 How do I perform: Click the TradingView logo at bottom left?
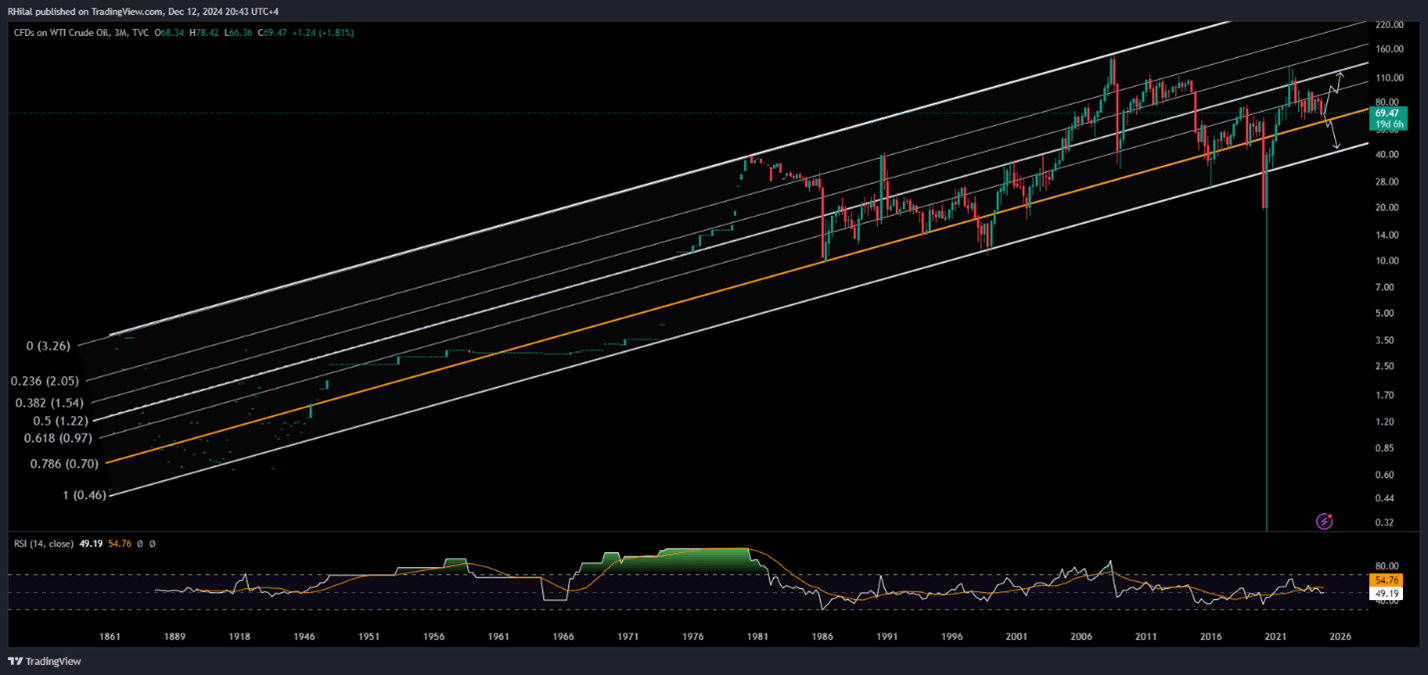[45, 661]
